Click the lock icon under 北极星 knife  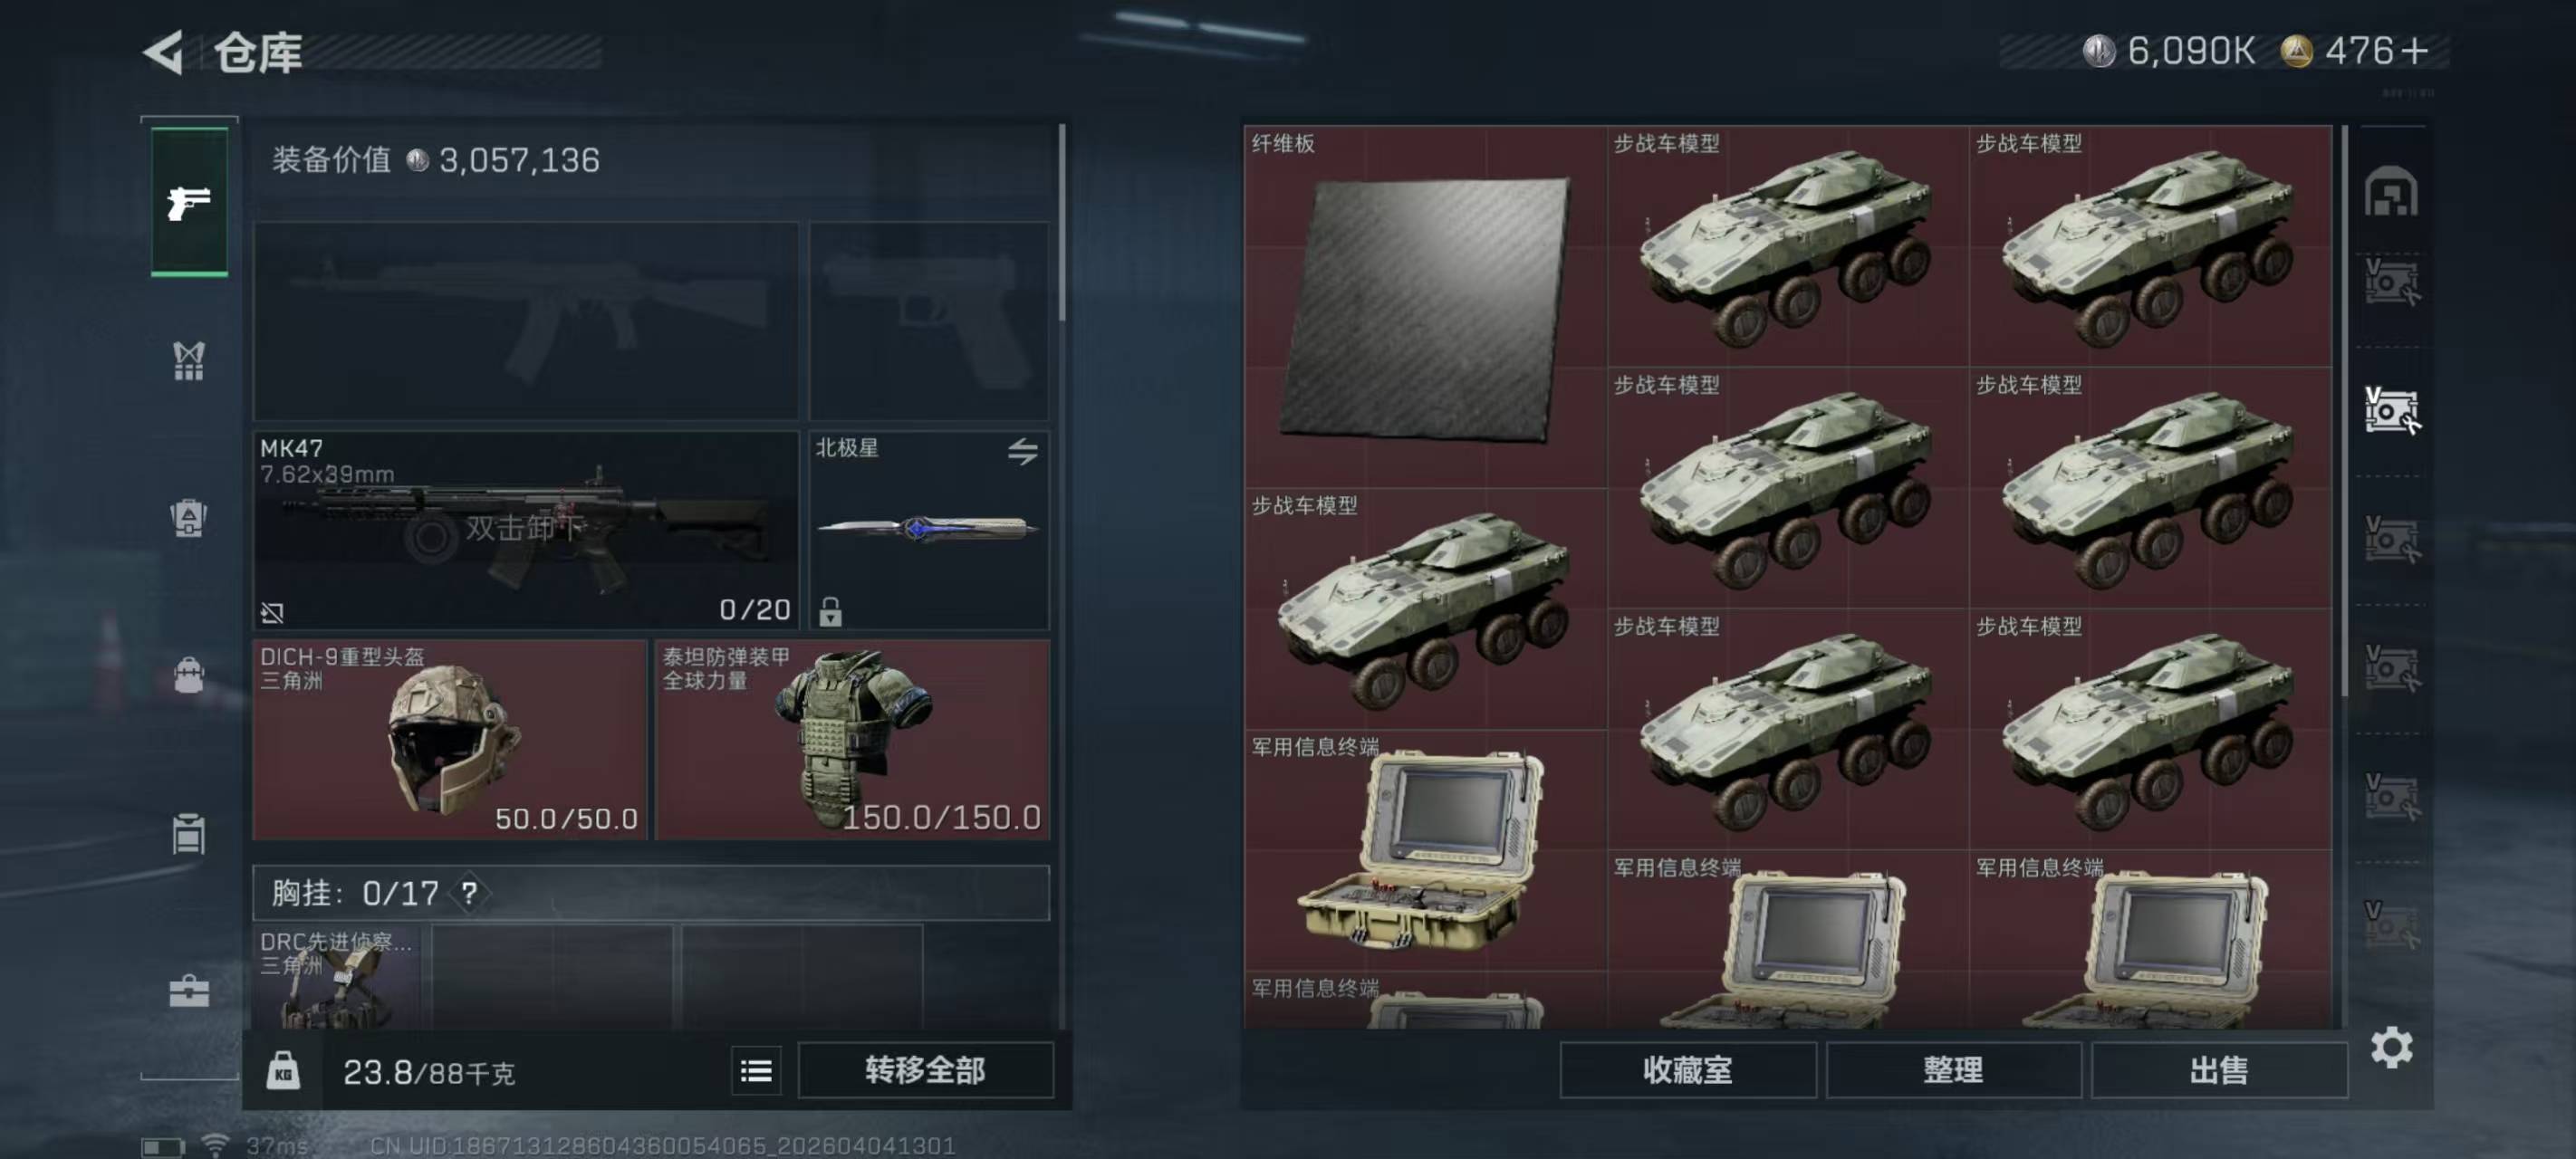pos(830,611)
